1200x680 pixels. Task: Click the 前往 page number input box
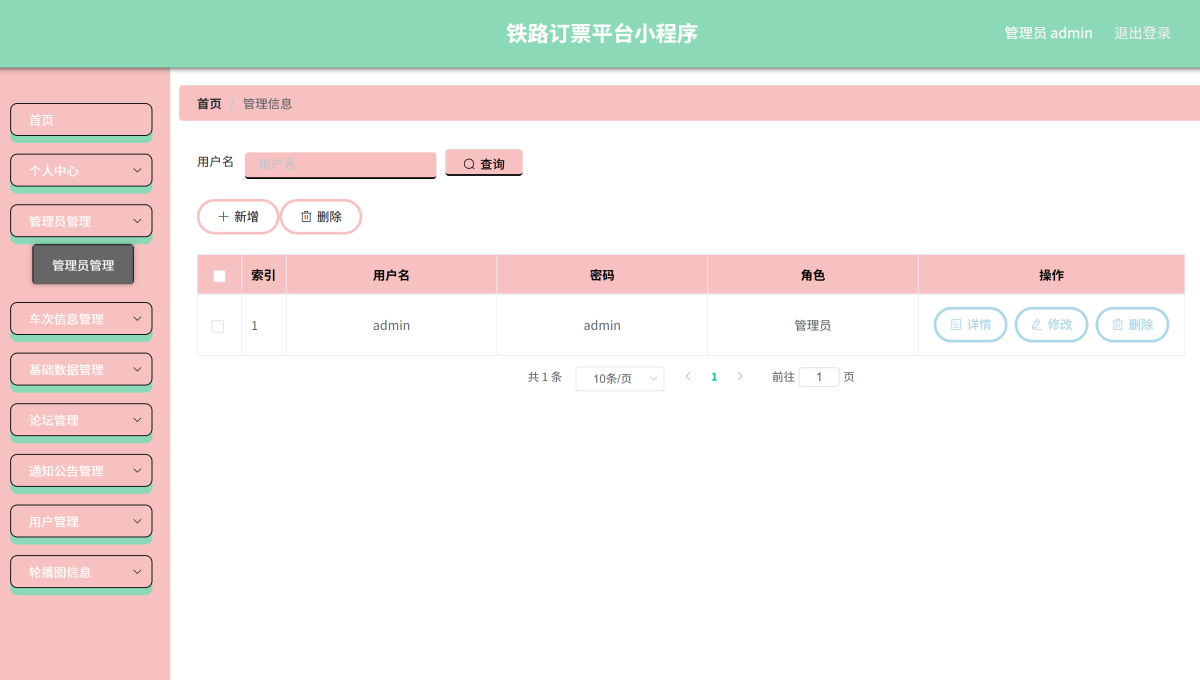click(818, 377)
